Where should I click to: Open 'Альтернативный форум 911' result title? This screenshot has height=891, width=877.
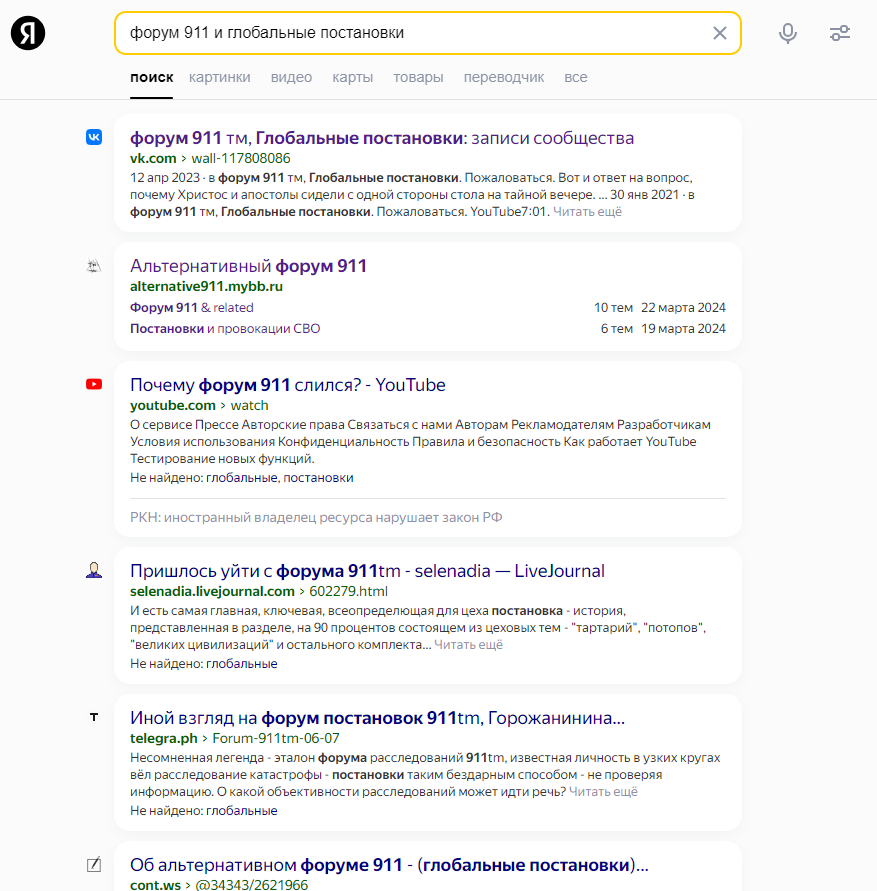248,266
